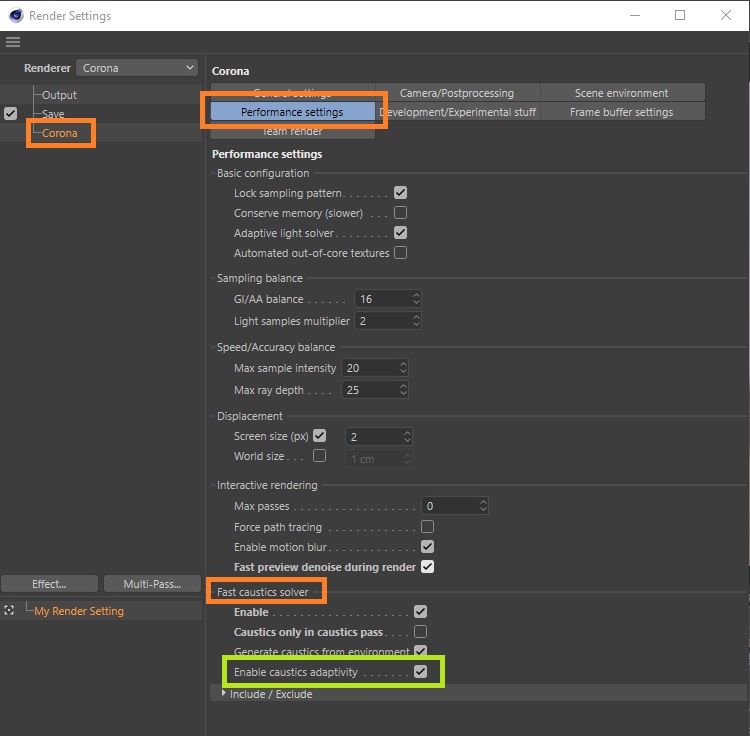The height and width of the screenshot is (736, 750).
Task: Switch to Scene environment tab
Action: click(621, 93)
